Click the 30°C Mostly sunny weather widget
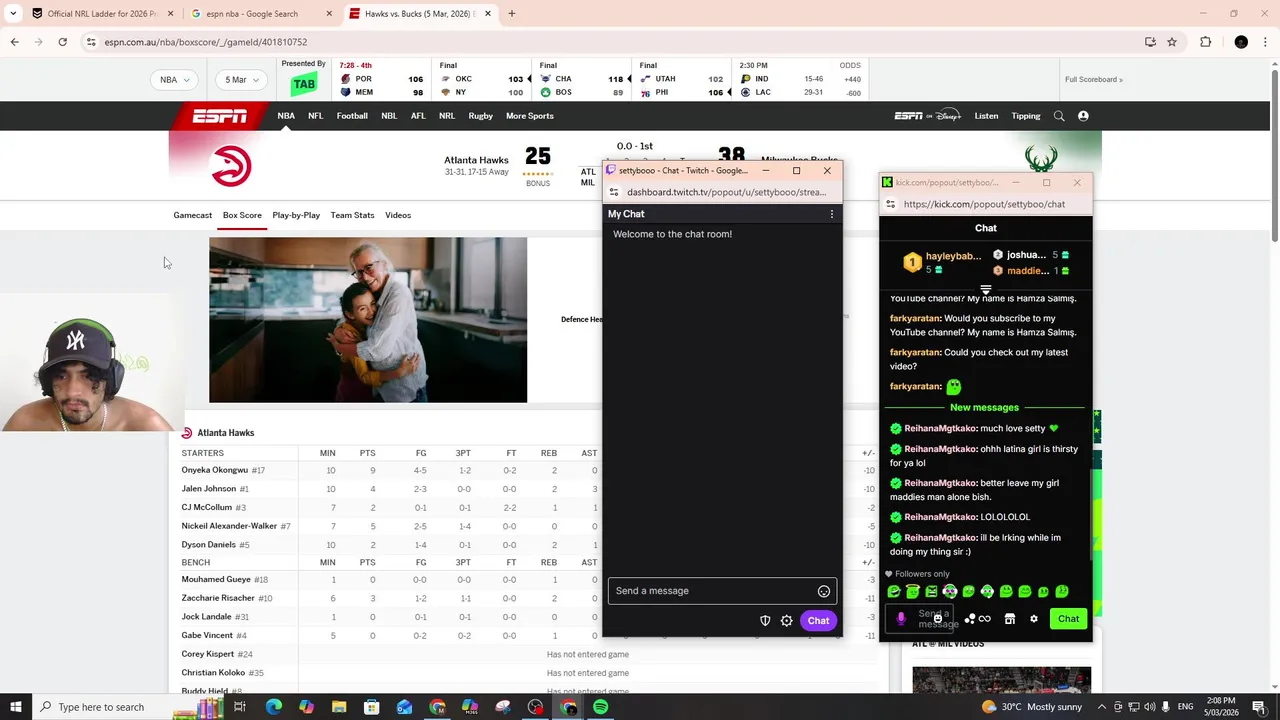 (1032, 707)
